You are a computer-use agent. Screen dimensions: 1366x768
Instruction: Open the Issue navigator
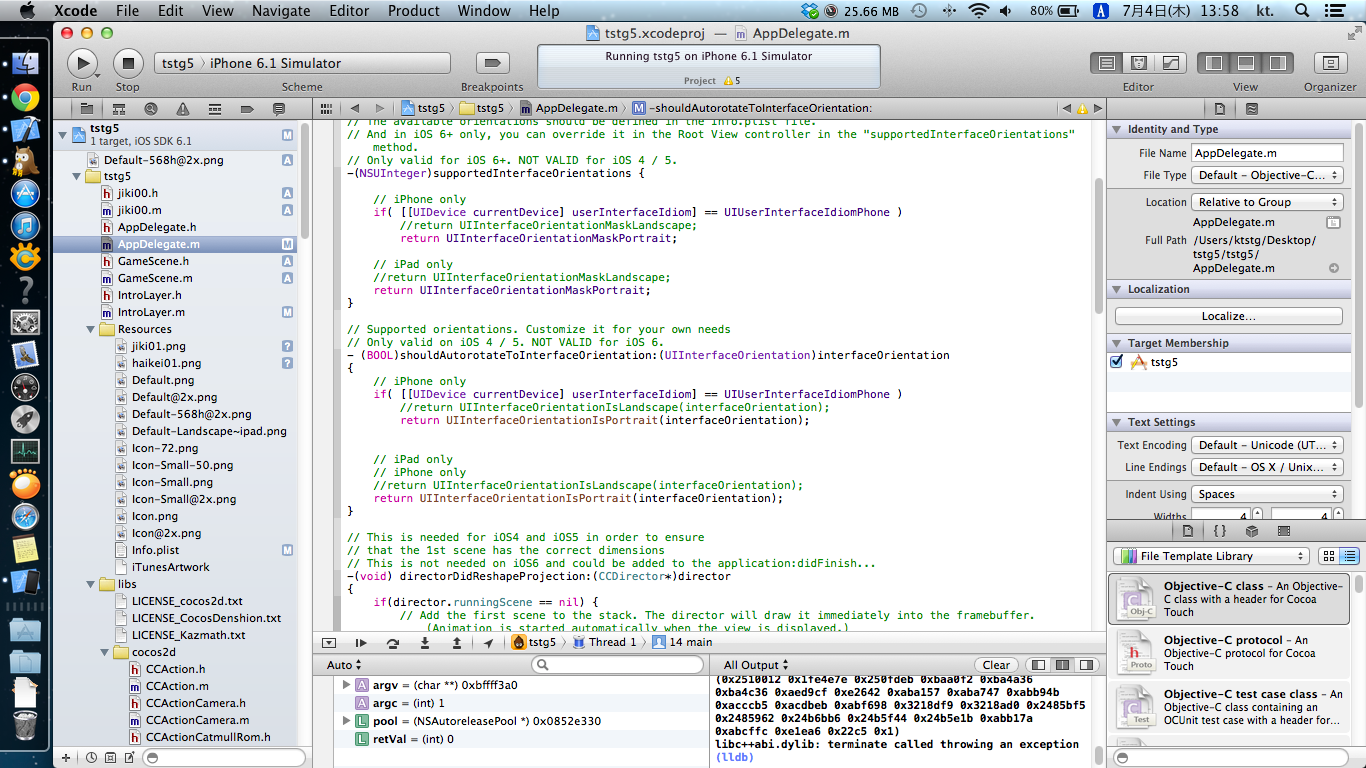point(182,108)
